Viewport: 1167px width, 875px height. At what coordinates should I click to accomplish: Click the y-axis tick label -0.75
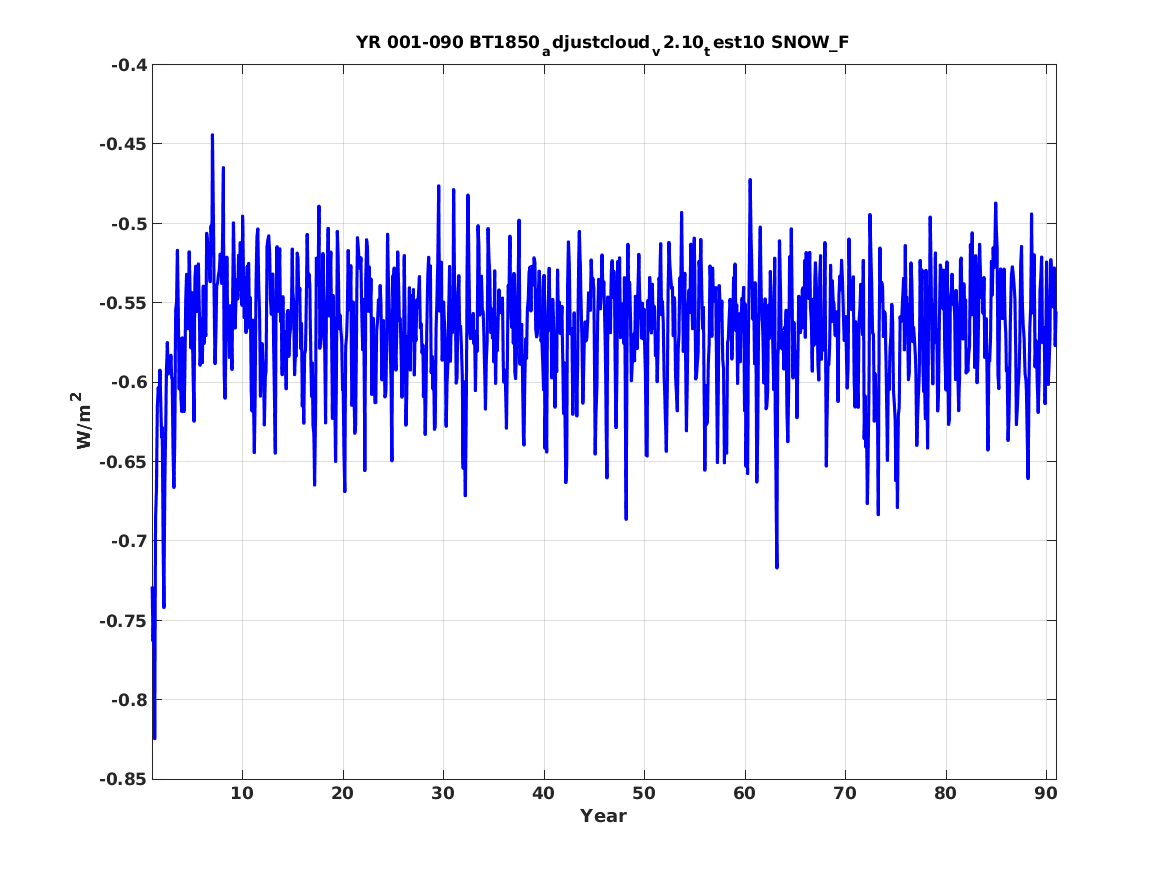(123, 621)
